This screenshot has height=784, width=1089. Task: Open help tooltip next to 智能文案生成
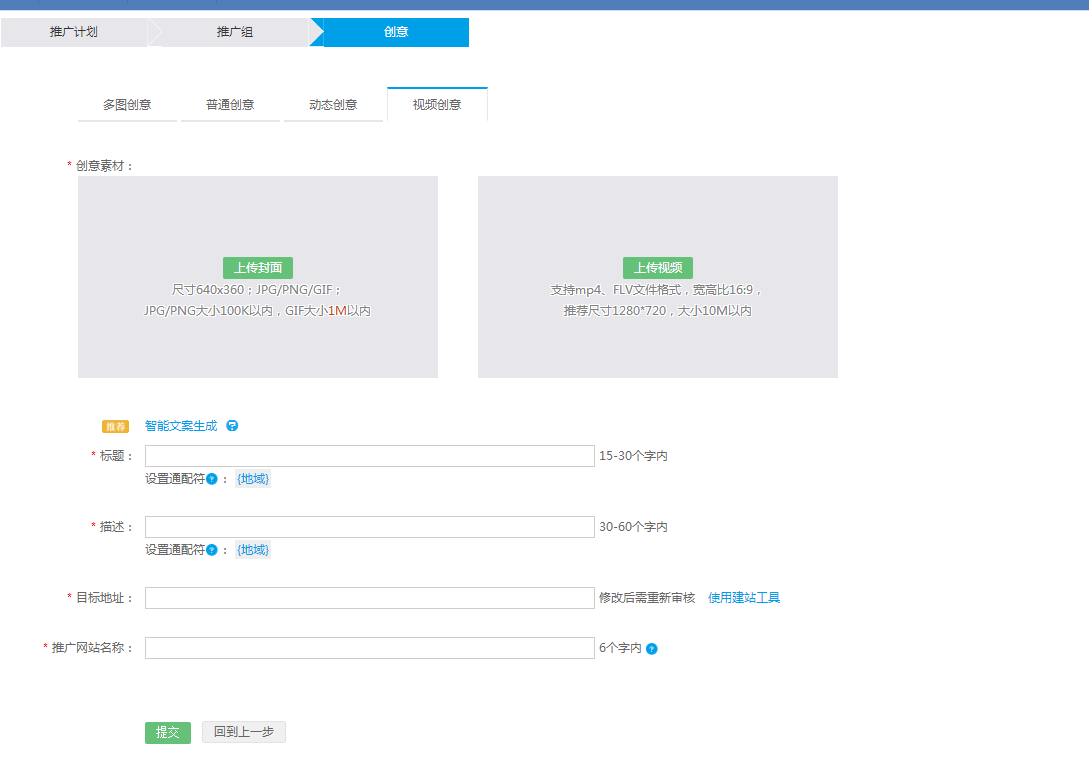pyautogui.click(x=231, y=425)
